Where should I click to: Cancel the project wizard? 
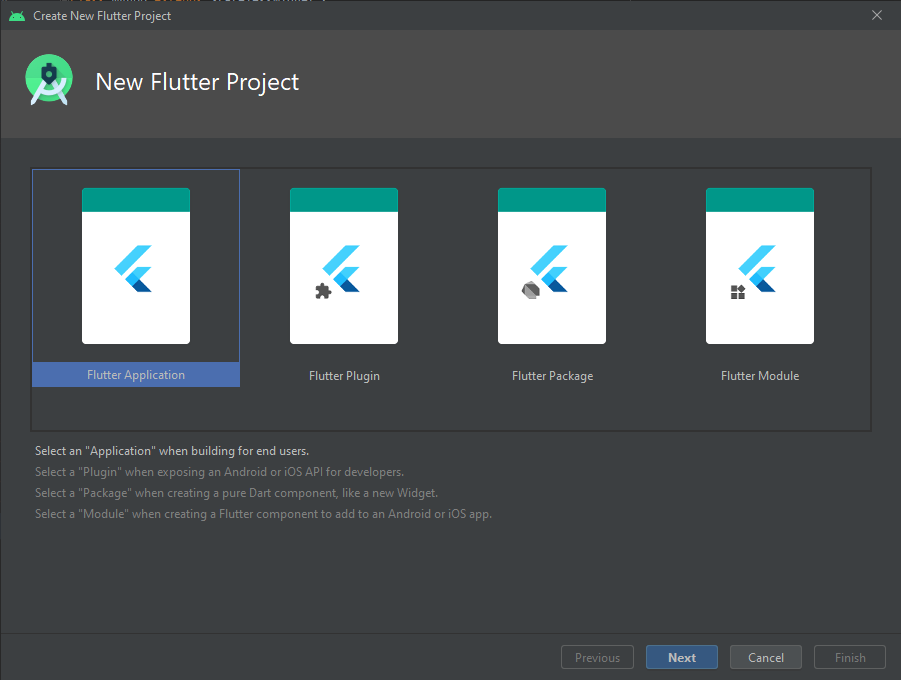pos(765,657)
